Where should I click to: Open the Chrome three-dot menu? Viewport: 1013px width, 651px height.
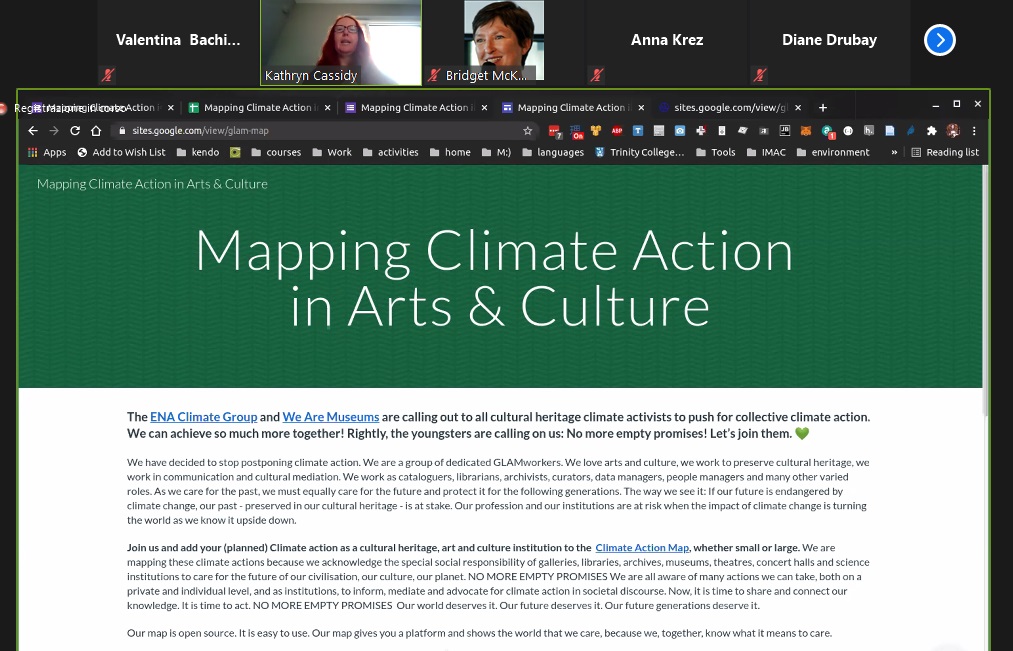pyautogui.click(x=974, y=130)
